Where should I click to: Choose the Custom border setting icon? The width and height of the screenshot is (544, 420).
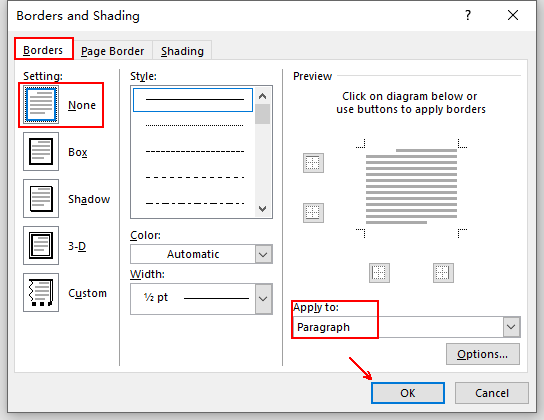pyautogui.click(x=41, y=292)
